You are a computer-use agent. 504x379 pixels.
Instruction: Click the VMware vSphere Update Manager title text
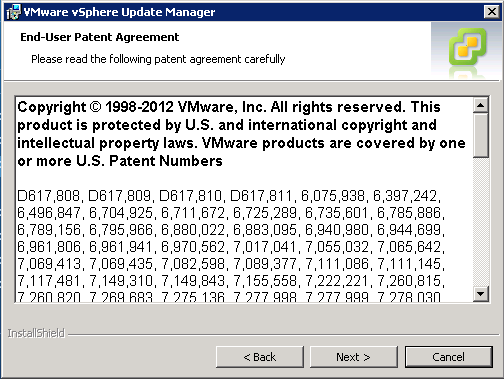coord(119,12)
